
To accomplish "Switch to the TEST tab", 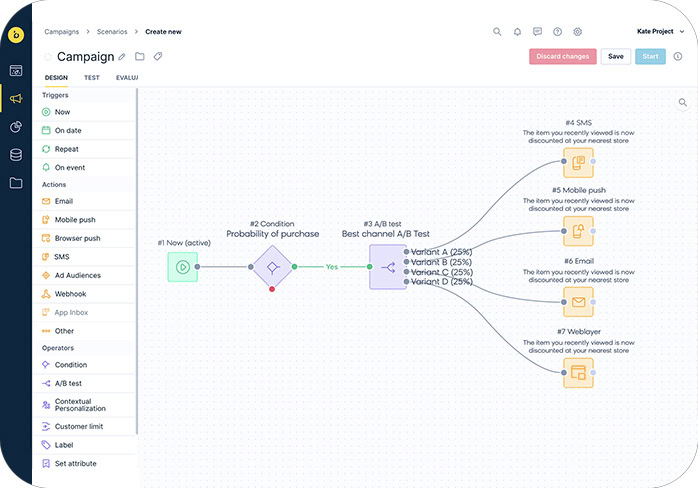I will point(91,77).
